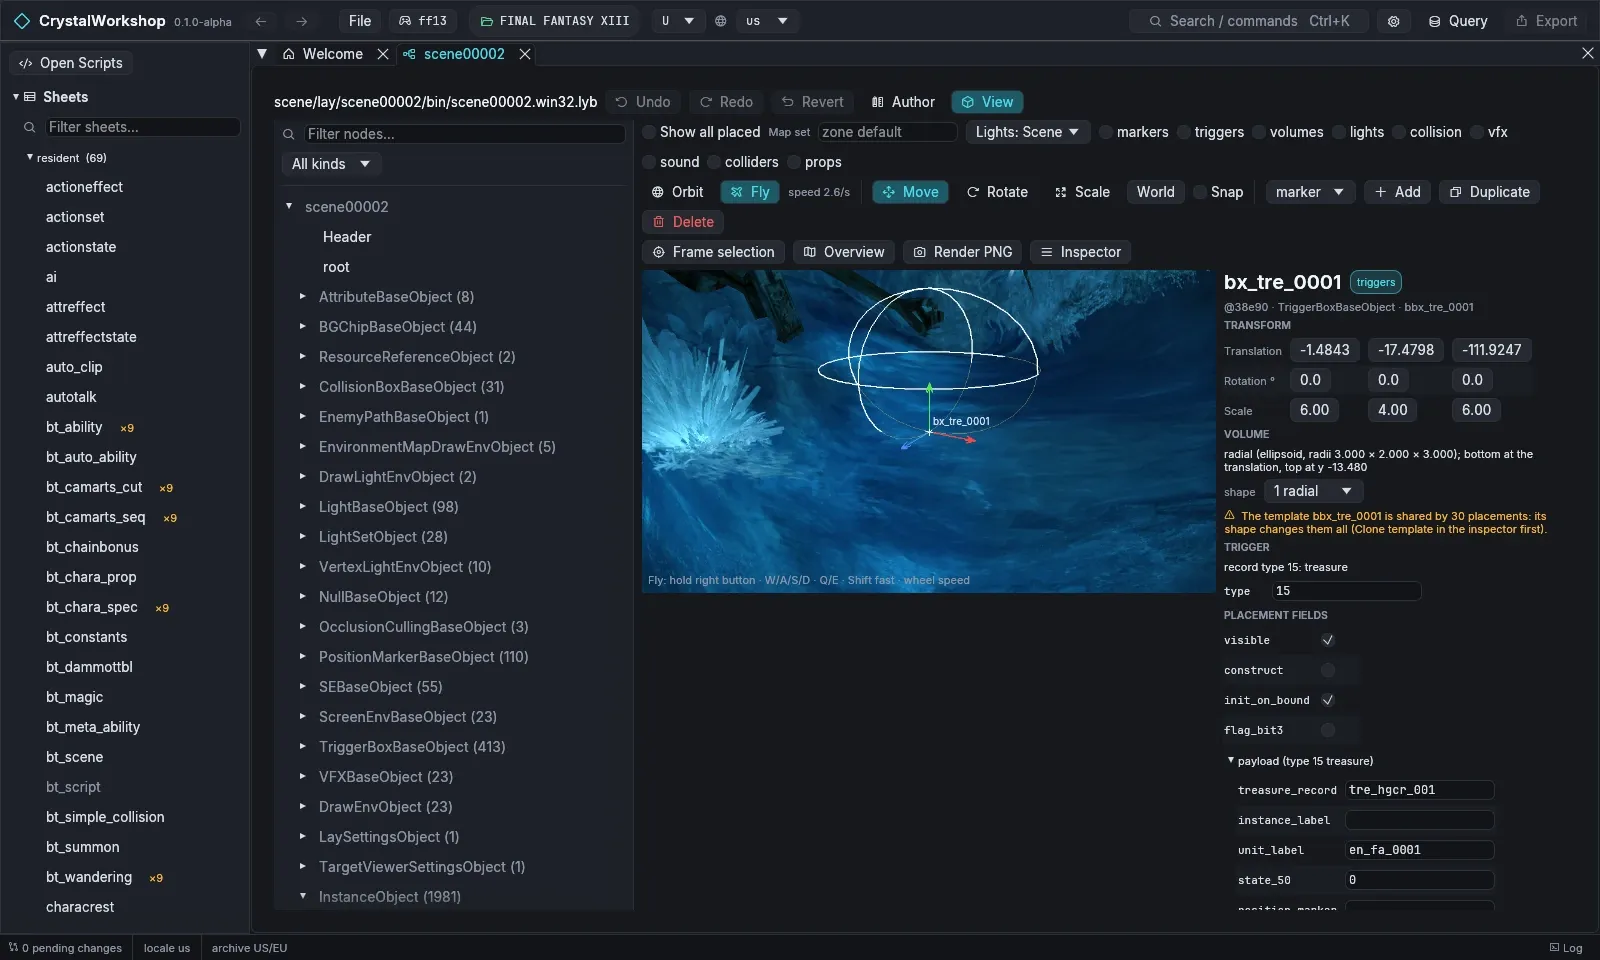This screenshot has width=1600, height=960.
Task: Open the File menu
Action: click(360, 21)
